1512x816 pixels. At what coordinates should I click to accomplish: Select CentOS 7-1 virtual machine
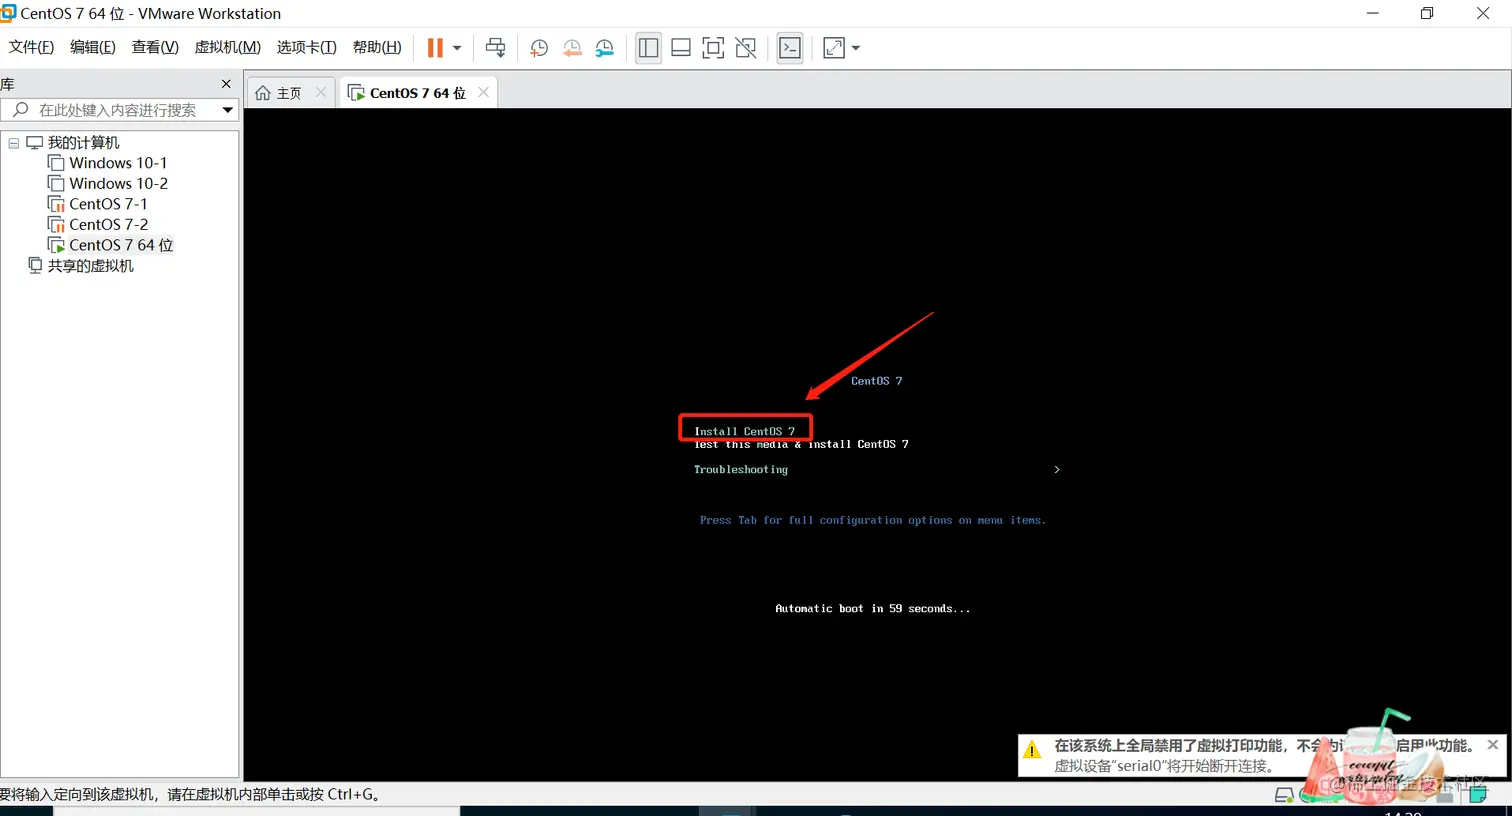tap(108, 204)
